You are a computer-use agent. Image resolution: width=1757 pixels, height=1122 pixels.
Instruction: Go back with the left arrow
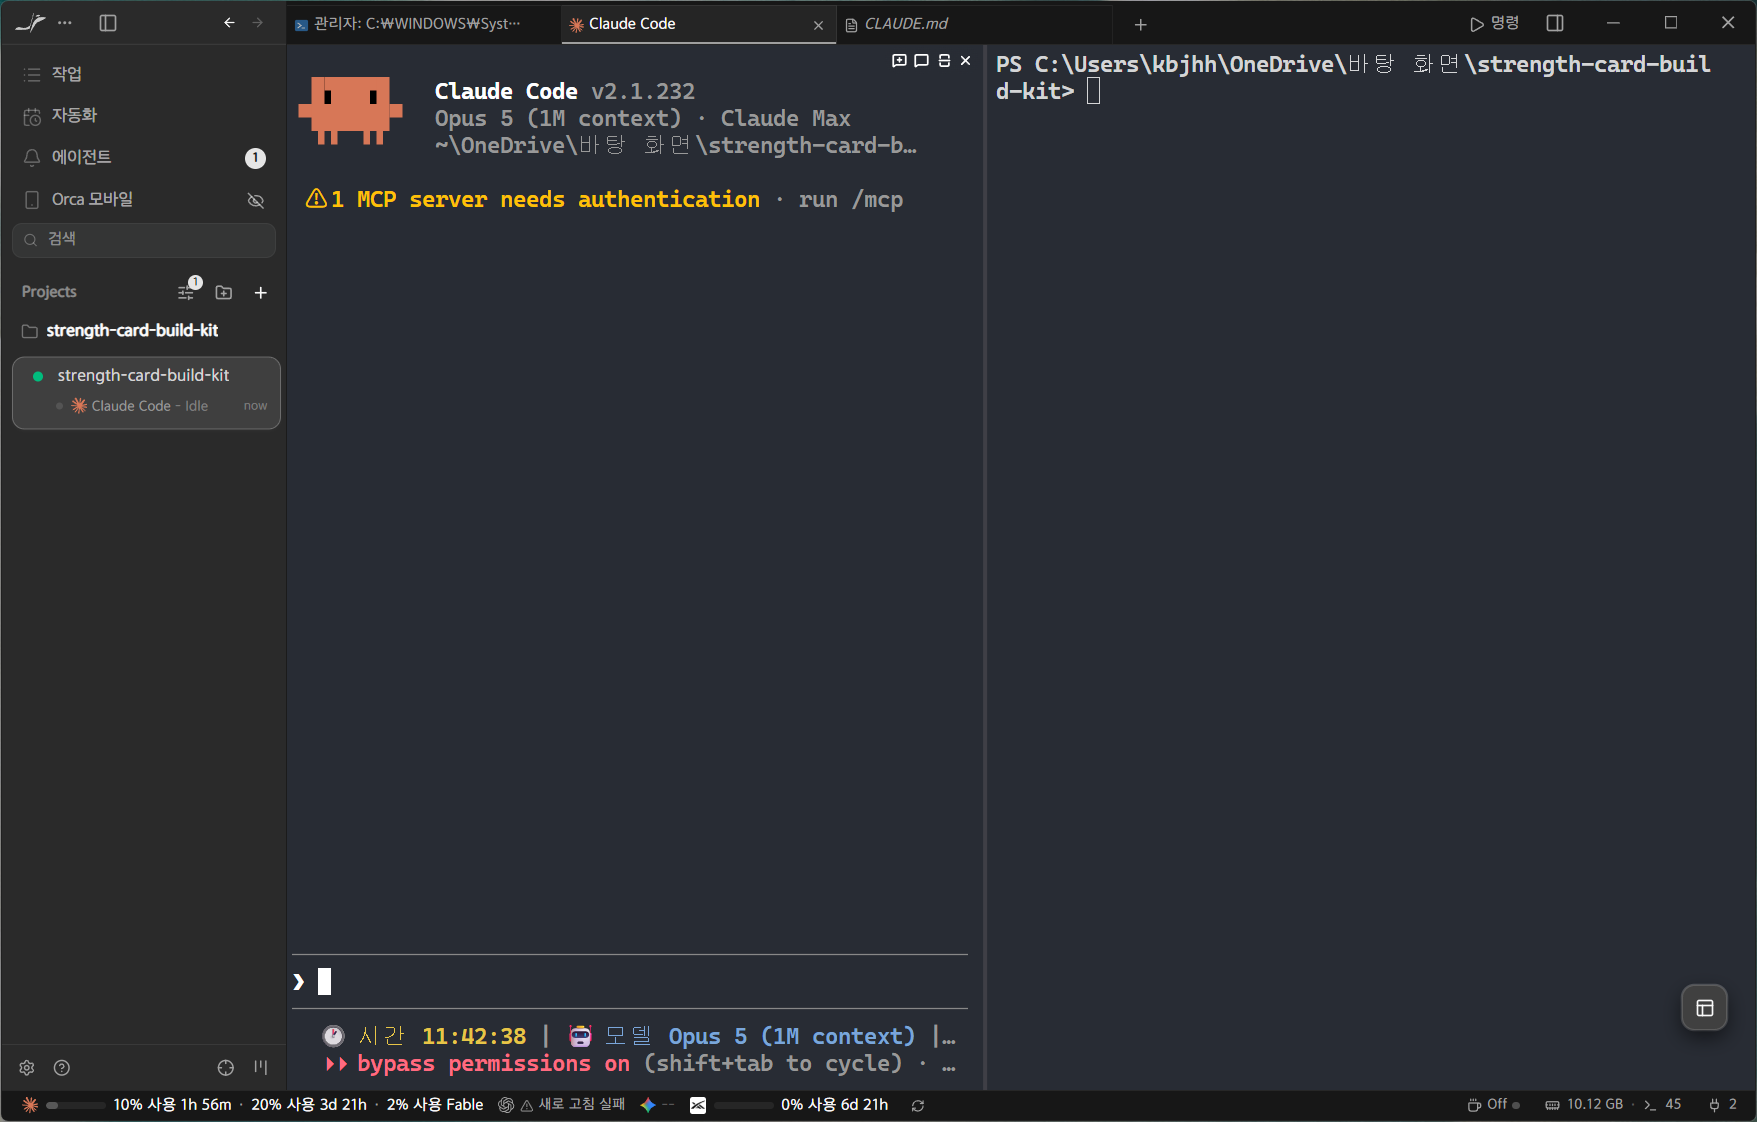click(230, 23)
